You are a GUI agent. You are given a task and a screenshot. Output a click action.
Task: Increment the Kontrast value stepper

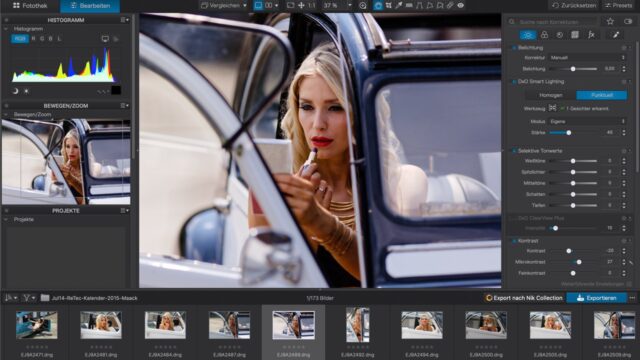(624, 249)
